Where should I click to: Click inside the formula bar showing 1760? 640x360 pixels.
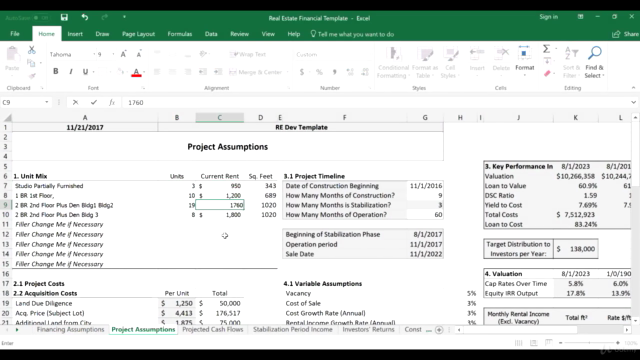(x=376, y=102)
